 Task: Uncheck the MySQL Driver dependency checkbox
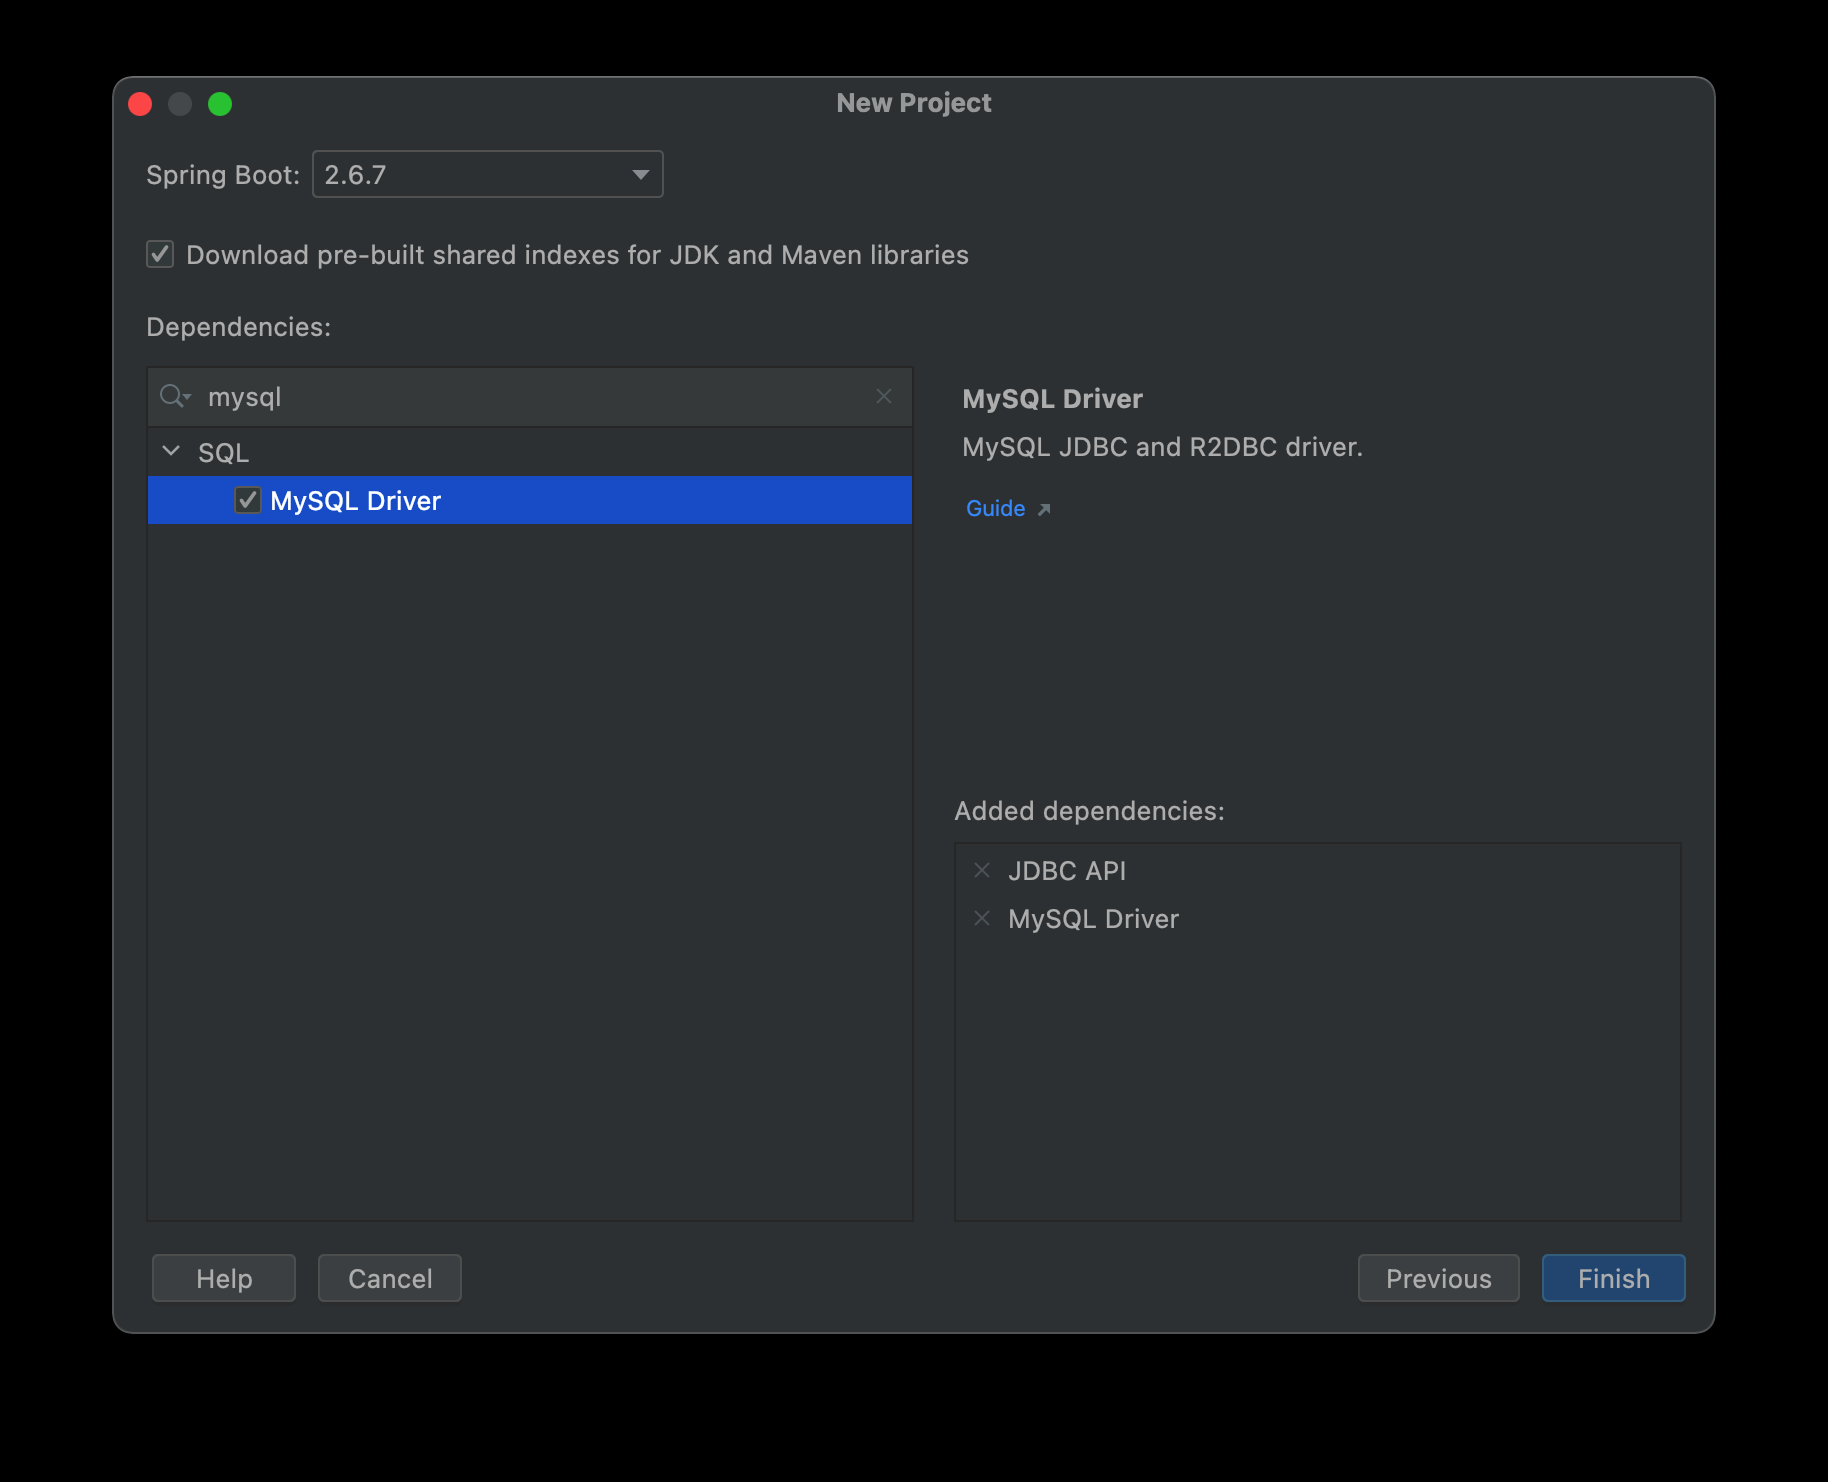coord(248,500)
